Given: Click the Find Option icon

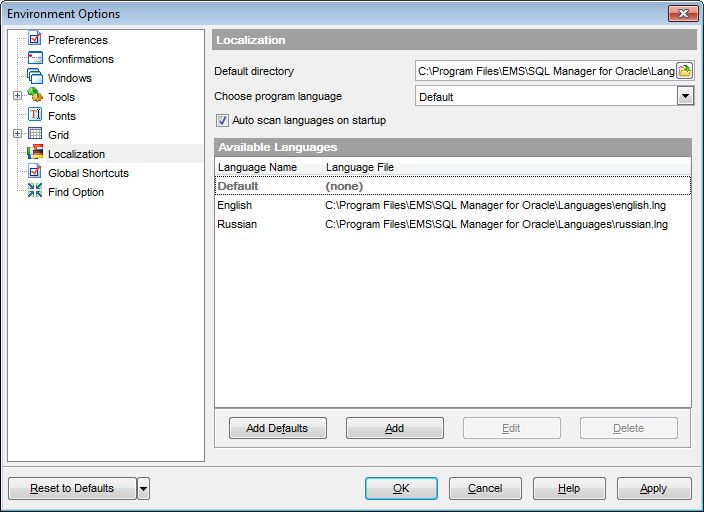Looking at the screenshot, I should 35,192.
